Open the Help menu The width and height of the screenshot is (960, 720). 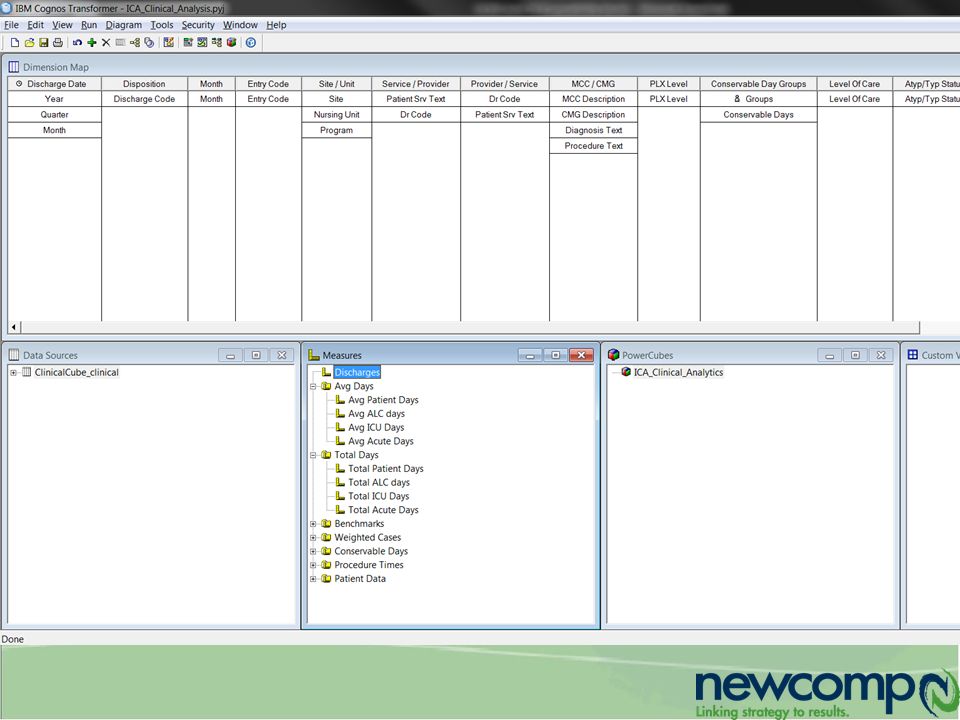click(276, 25)
